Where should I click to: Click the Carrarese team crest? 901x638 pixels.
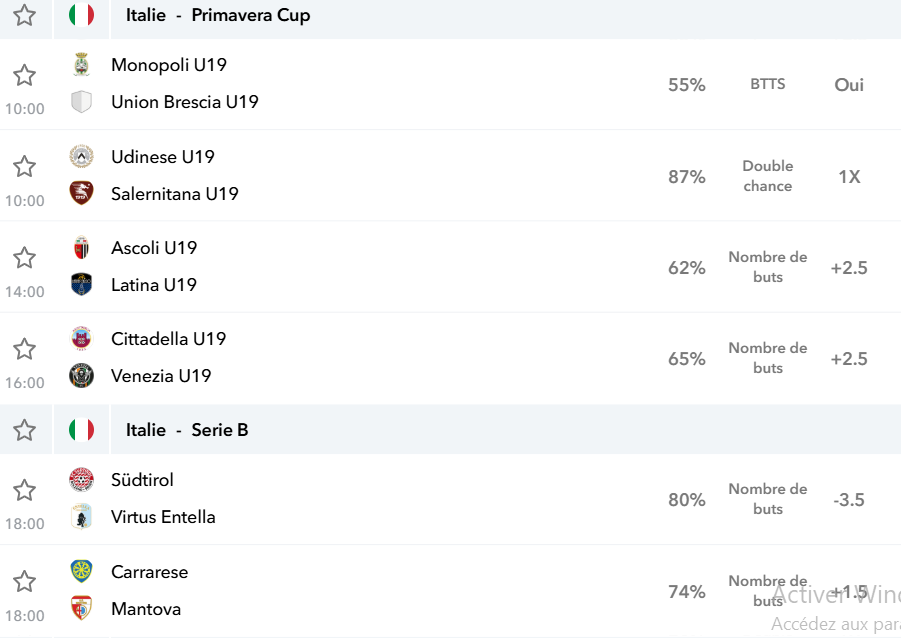pos(81,571)
